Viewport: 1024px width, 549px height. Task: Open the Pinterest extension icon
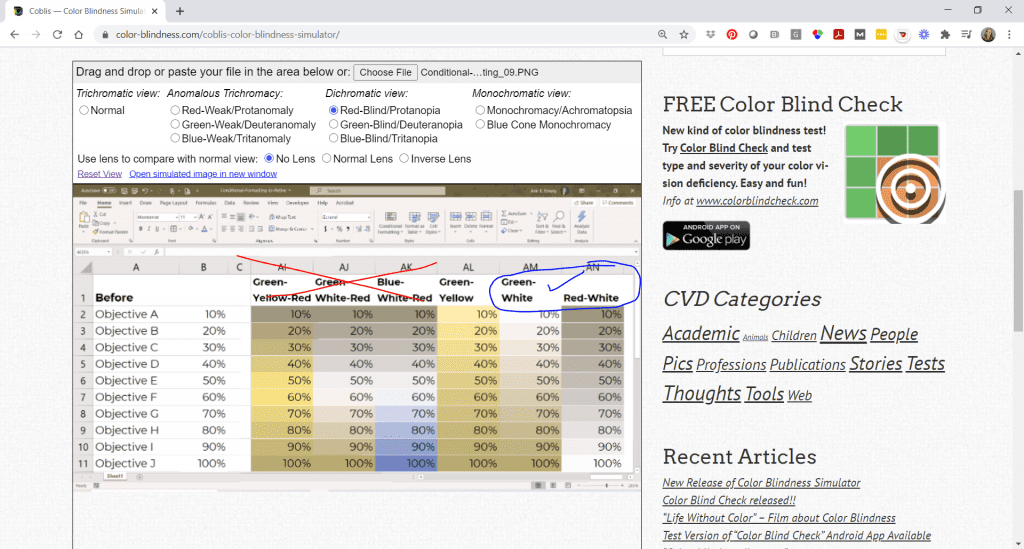(x=731, y=35)
